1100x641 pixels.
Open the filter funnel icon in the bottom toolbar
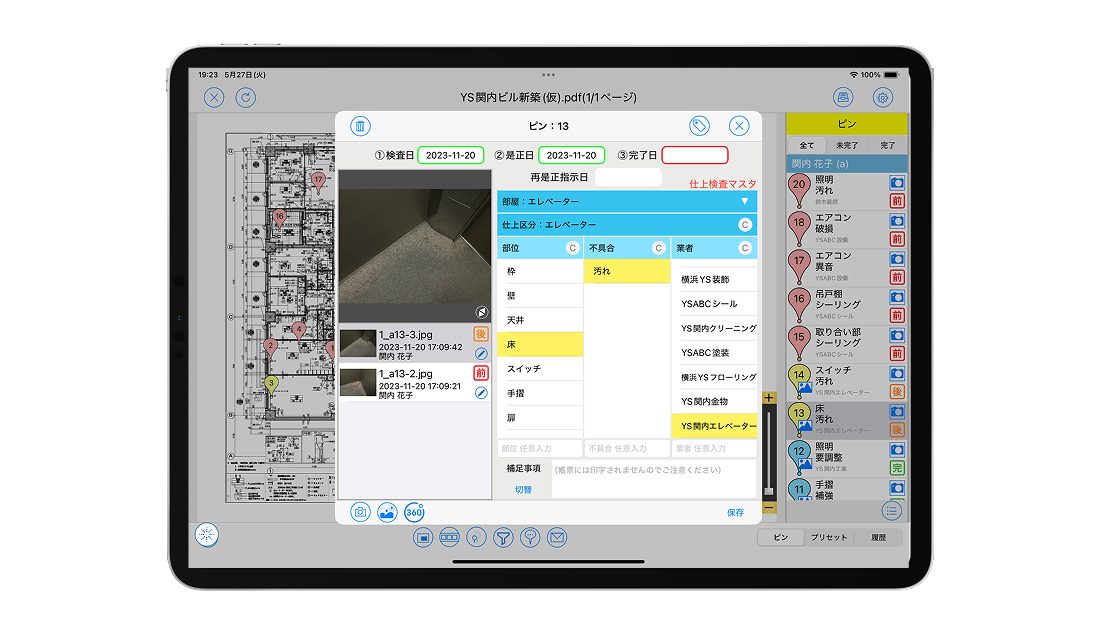pos(503,538)
